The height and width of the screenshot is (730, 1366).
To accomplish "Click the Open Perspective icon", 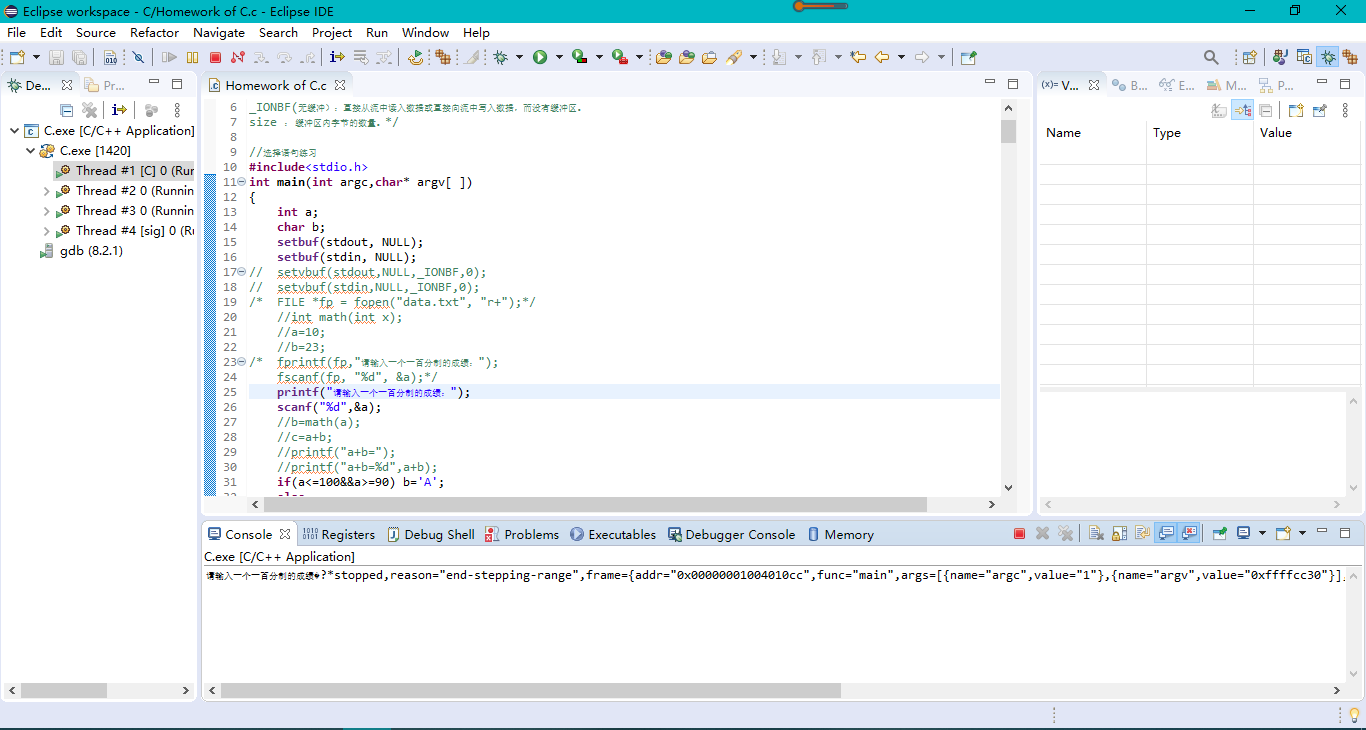I will pyautogui.click(x=1249, y=57).
